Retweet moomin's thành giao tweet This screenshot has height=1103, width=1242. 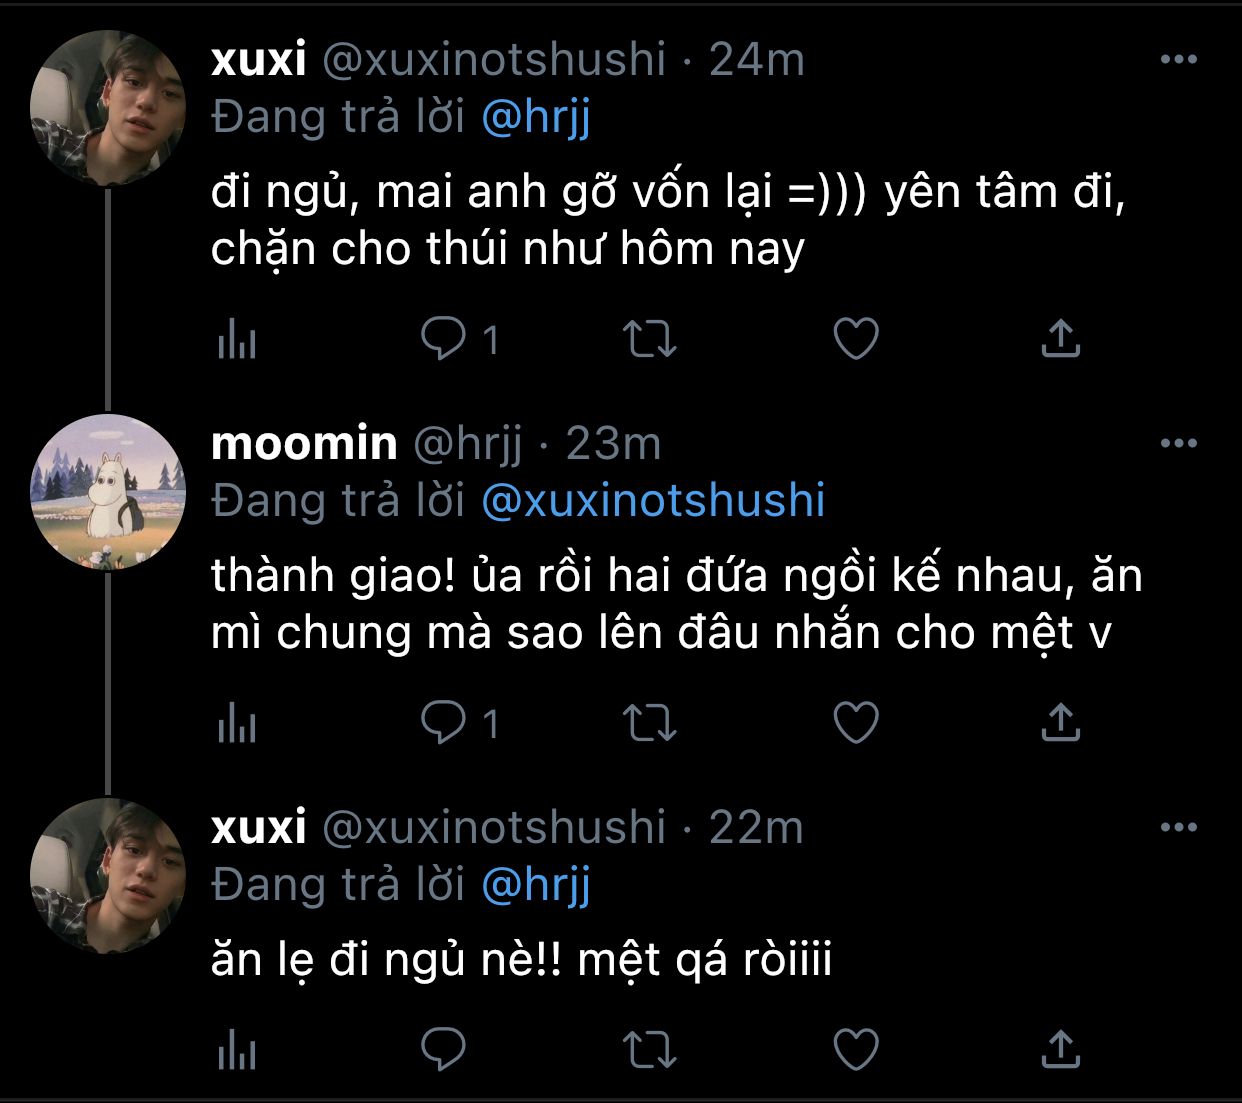click(x=650, y=722)
